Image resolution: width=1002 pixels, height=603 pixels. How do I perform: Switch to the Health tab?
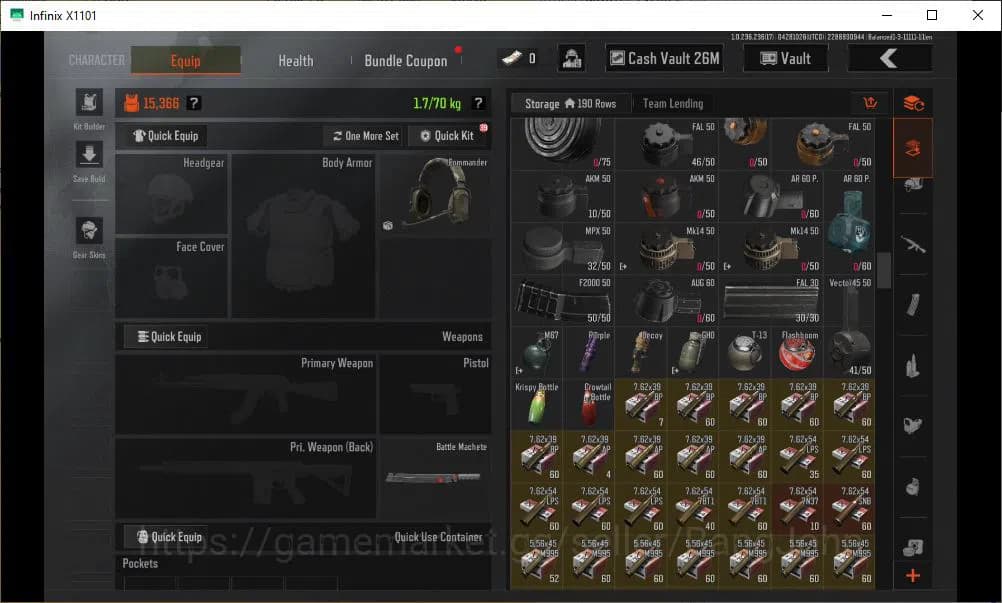click(295, 60)
